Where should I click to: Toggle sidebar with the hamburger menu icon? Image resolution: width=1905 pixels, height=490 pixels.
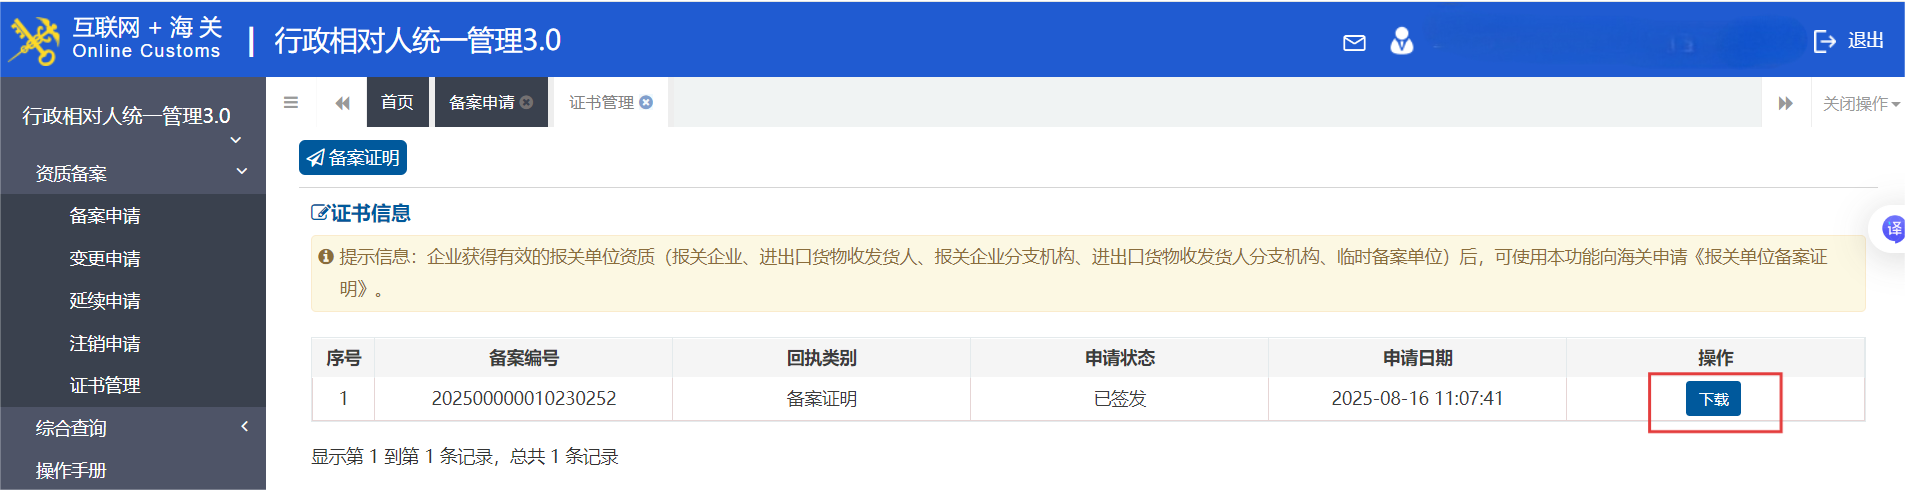[291, 102]
